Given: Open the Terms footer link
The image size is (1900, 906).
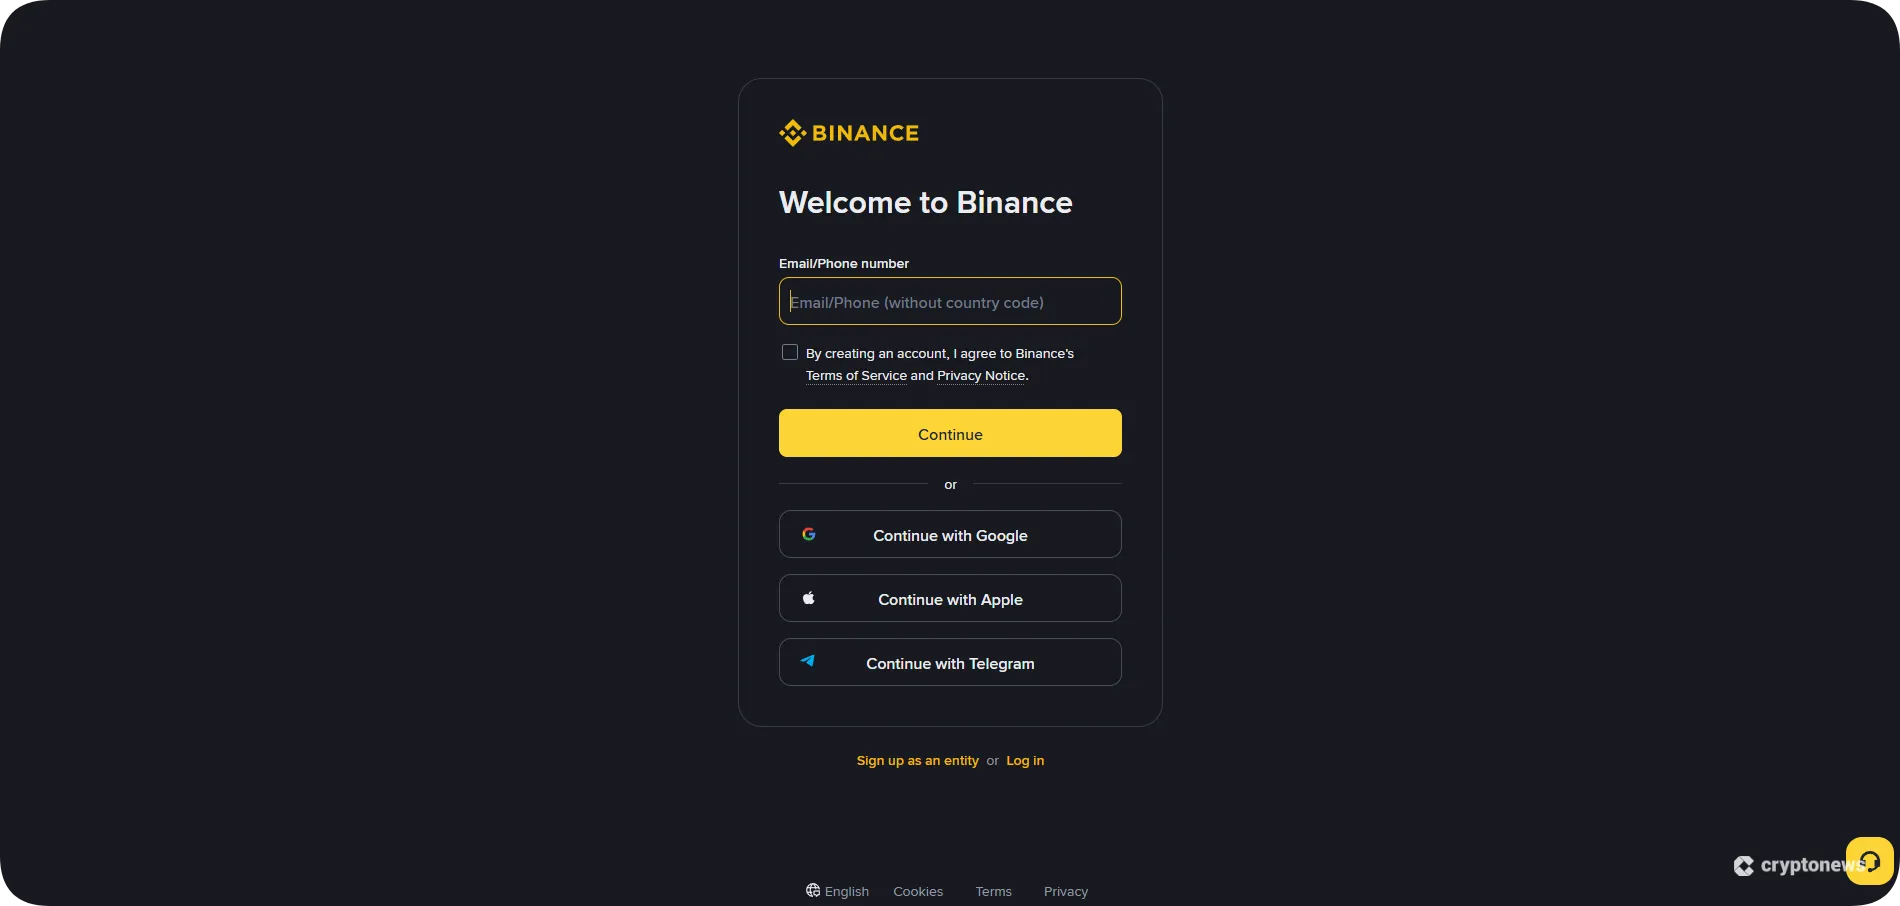Looking at the screenshot, I should [x=993, y=890].
